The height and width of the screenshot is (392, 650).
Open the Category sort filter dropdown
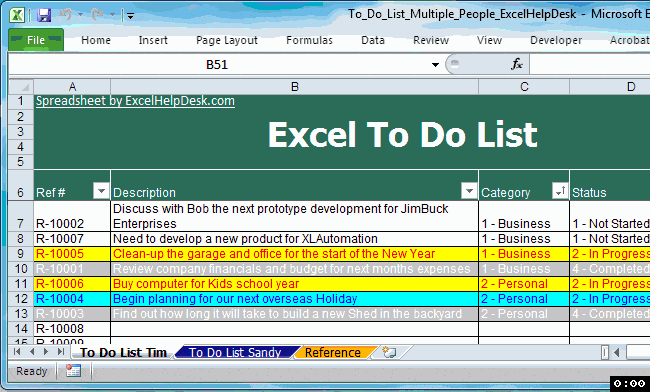pyautogui.click(x=560, y=191)
